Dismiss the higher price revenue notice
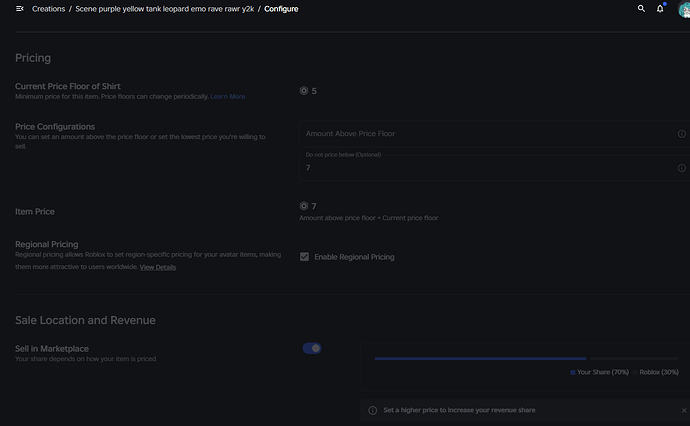The image size is (690, 426). pyautogui.click(x=684, y=410)
